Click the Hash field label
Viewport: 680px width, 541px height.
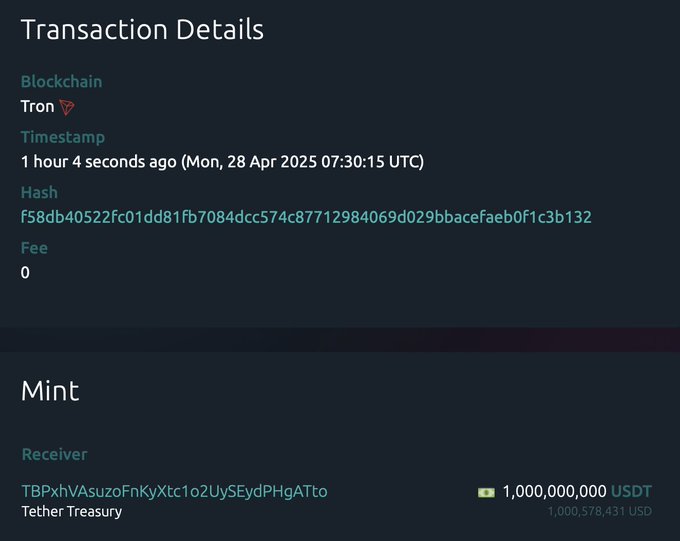click(x=39, y=192)
